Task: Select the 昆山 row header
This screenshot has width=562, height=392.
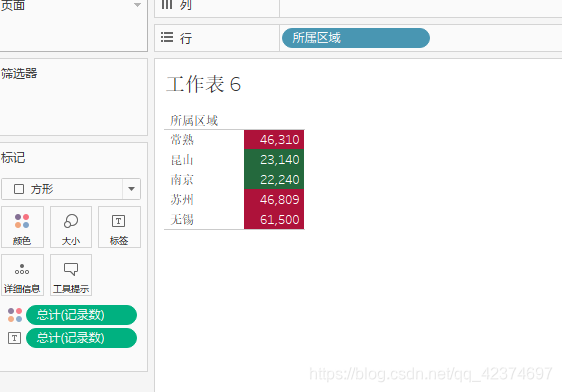Action: 182,159
